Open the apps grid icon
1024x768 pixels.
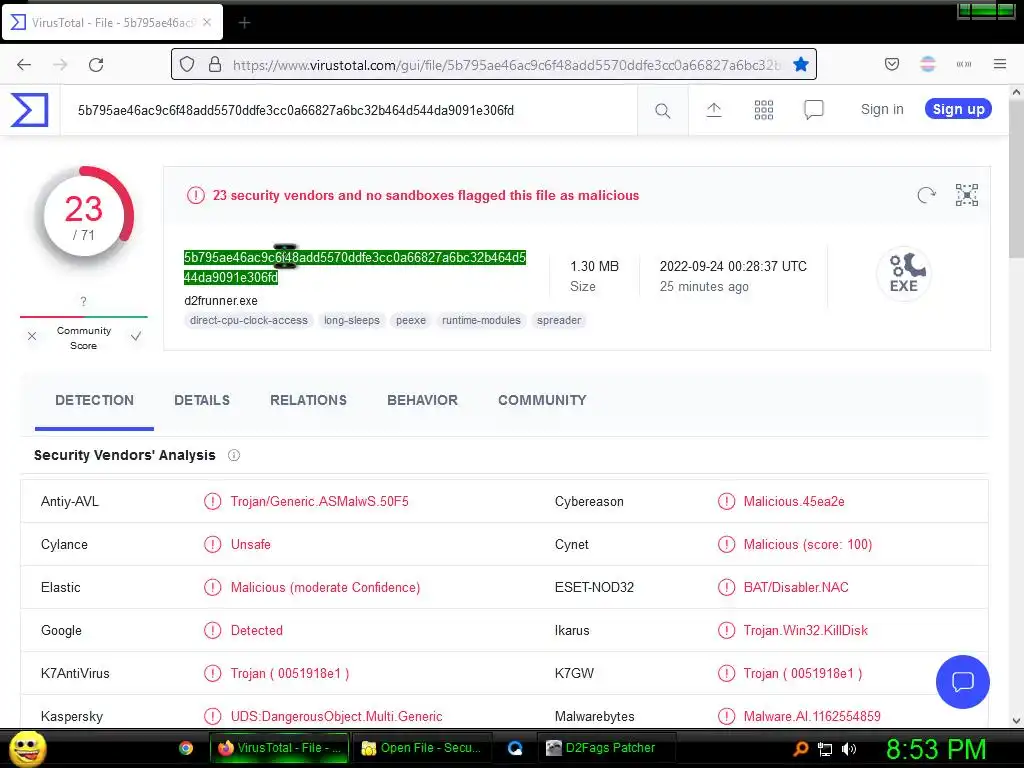coord(763,110)
